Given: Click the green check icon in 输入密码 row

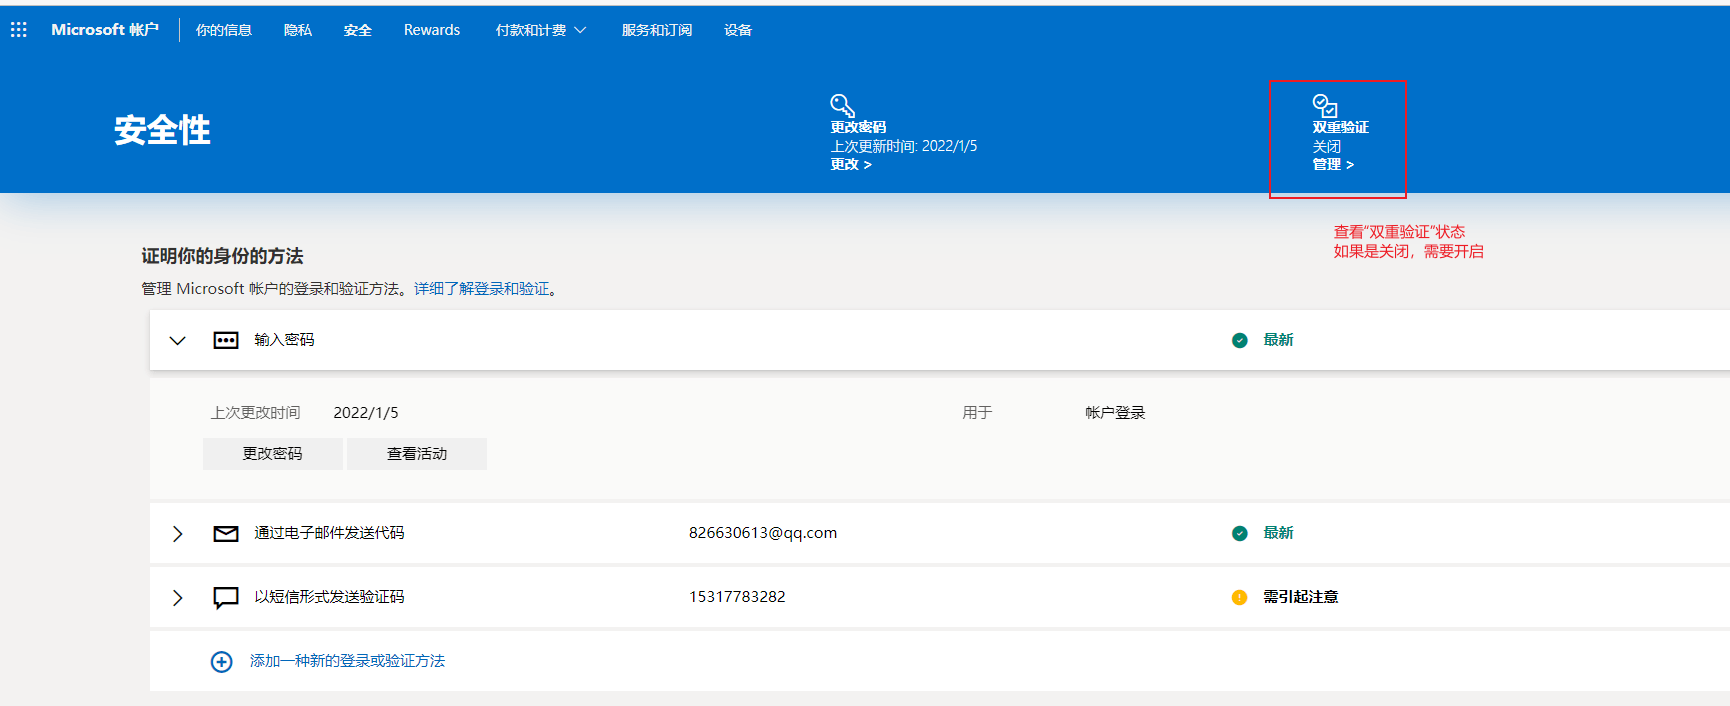Looking at the screenshot, I should coord(1240,340).
